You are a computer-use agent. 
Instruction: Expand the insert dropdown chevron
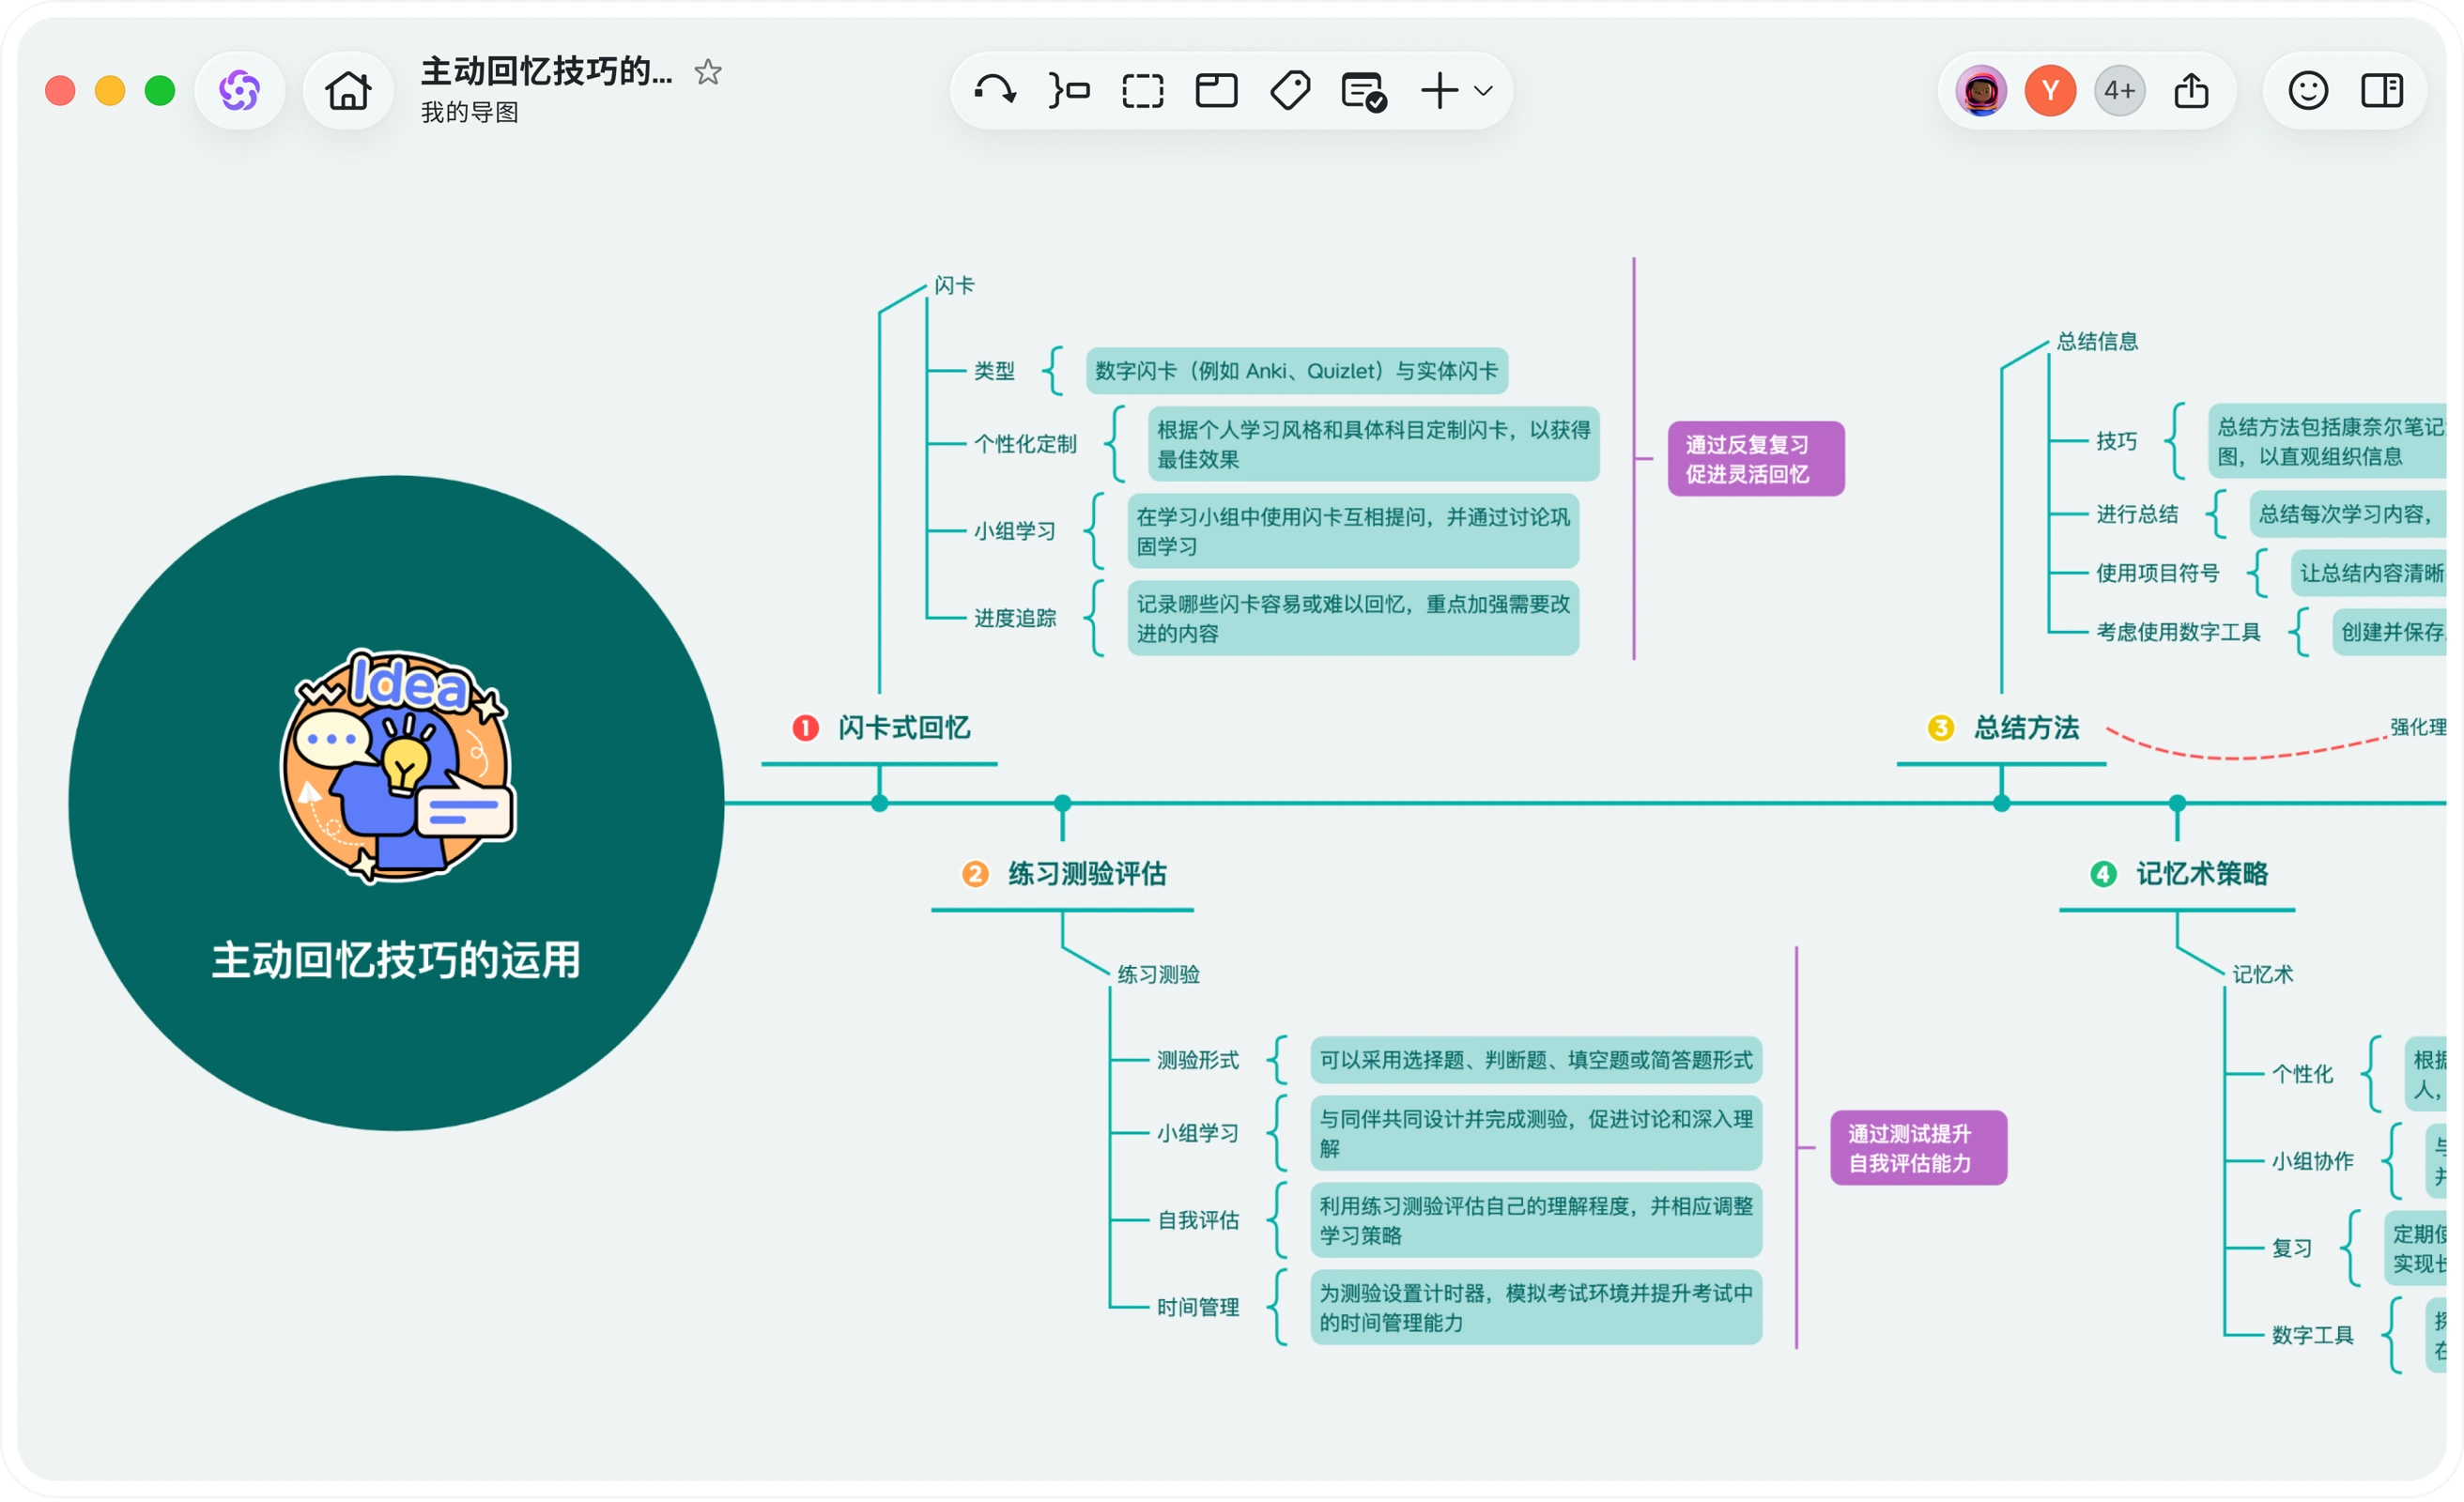[1484, 91]
